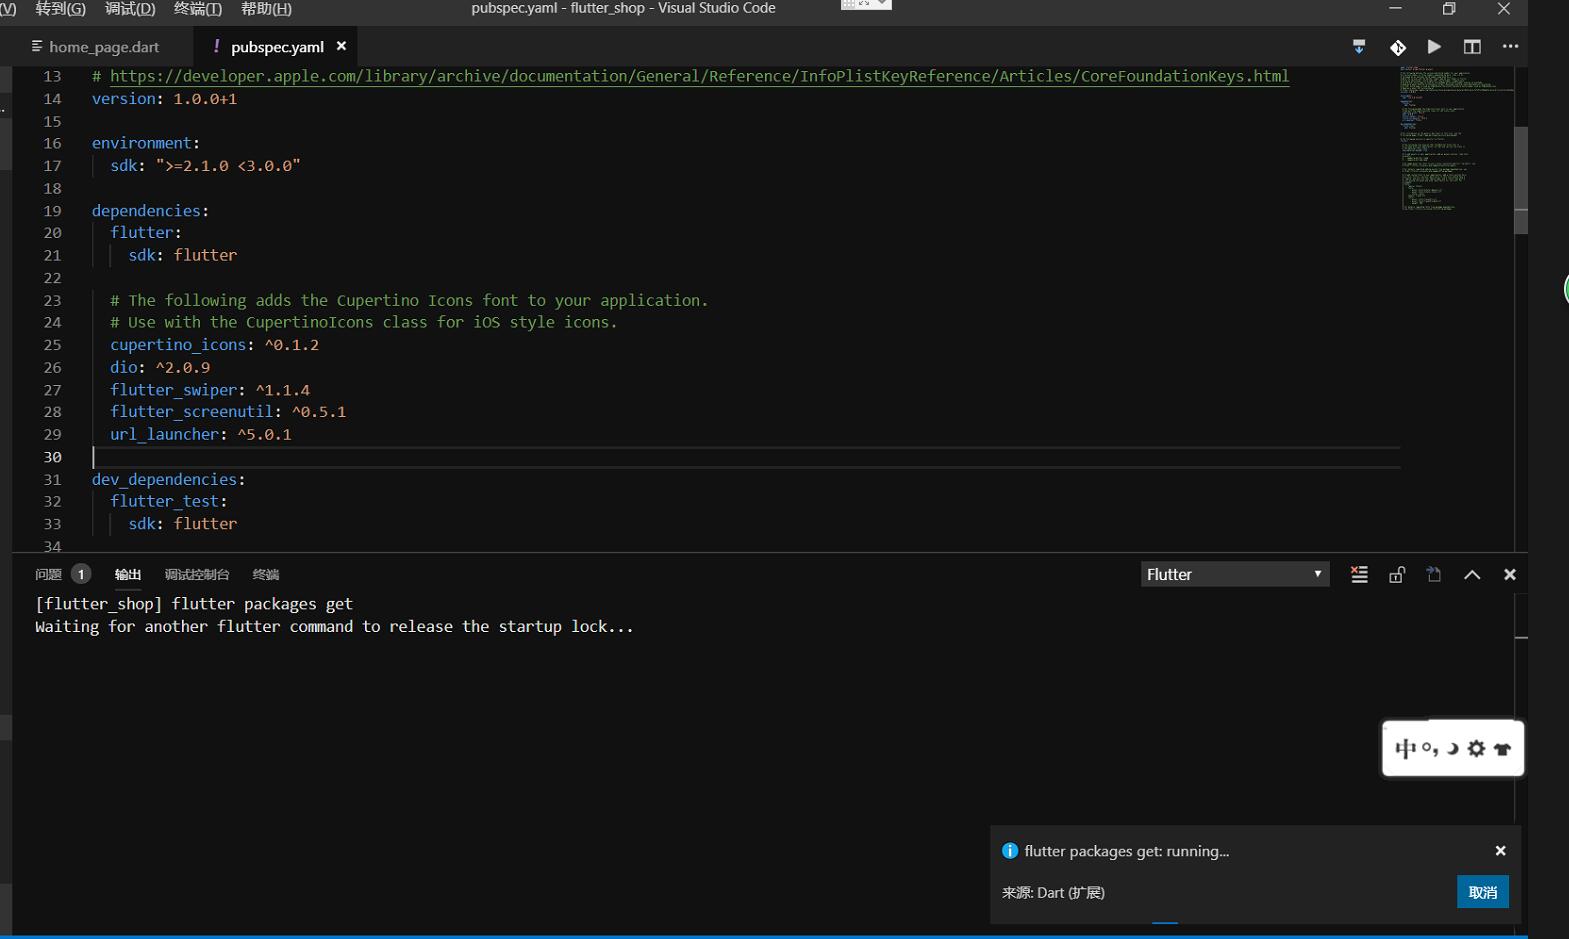Screen dimensions: 1569x939
Task: Click the info icon in the notification
Action: point(1010,851)
